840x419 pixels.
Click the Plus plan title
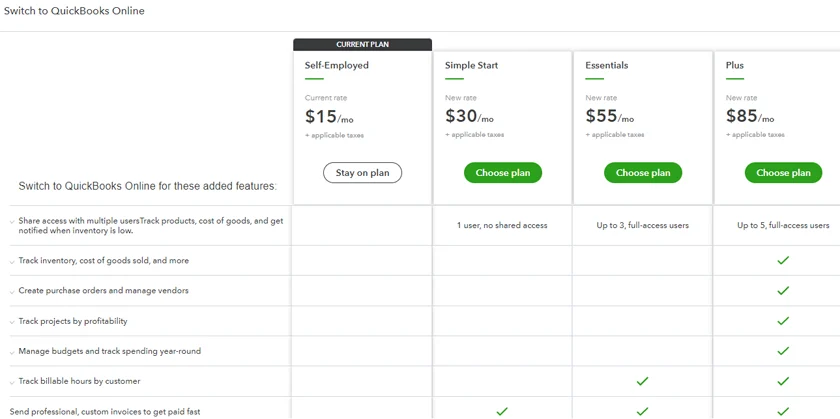click(x=734, y=65)
